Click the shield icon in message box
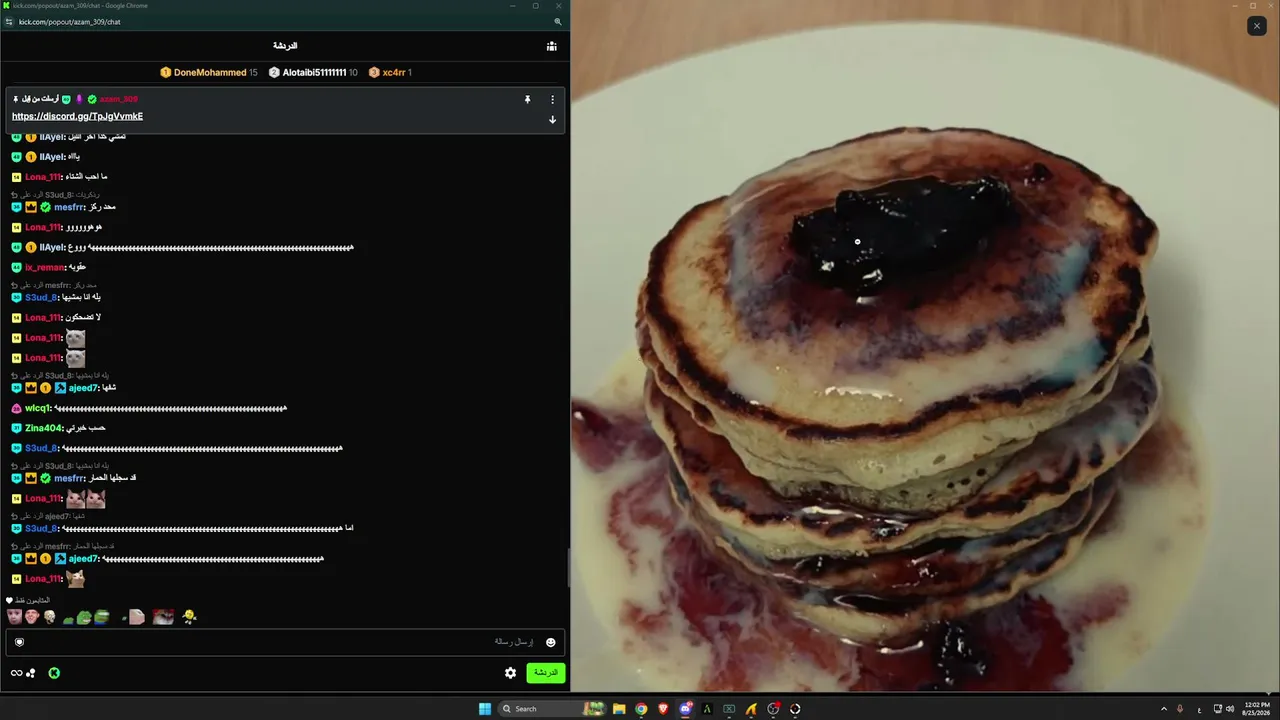Image resolution: width=1280 pixels, height=720 pixels. [19, 642]
